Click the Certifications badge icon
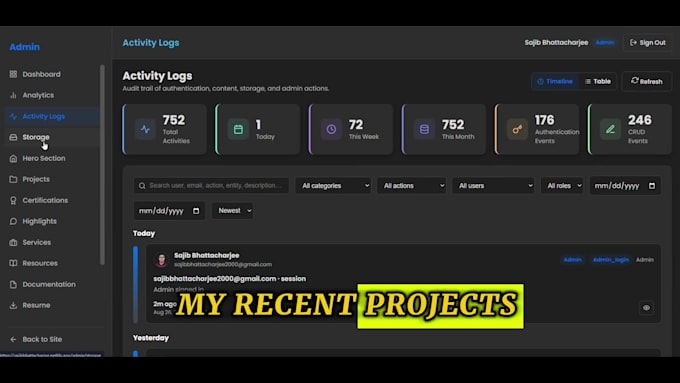680x383 pixels. click(13, 200)
